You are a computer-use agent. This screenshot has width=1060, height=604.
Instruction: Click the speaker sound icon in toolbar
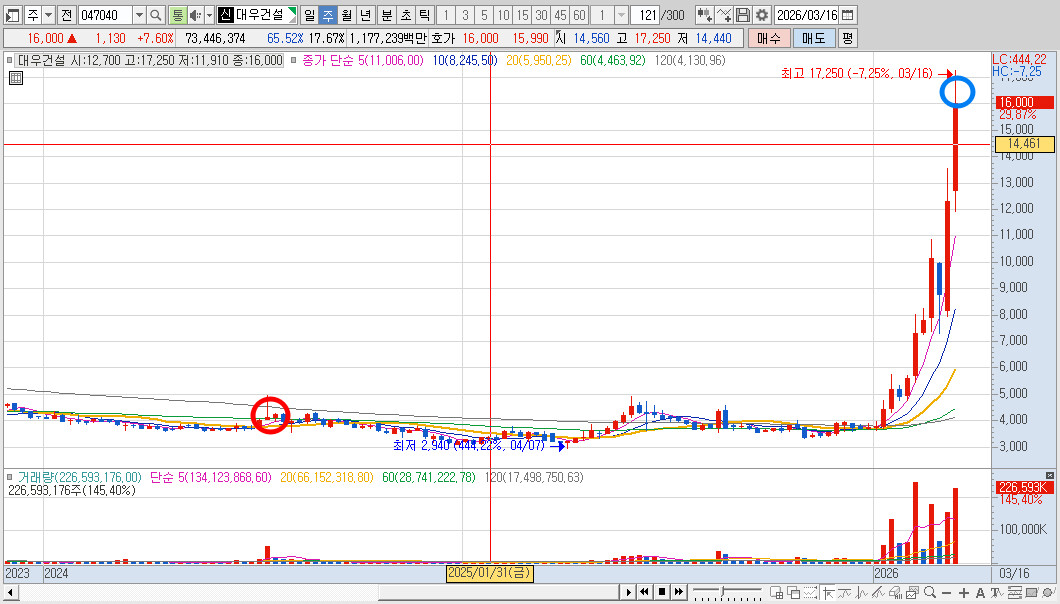(x=194, y=15)
